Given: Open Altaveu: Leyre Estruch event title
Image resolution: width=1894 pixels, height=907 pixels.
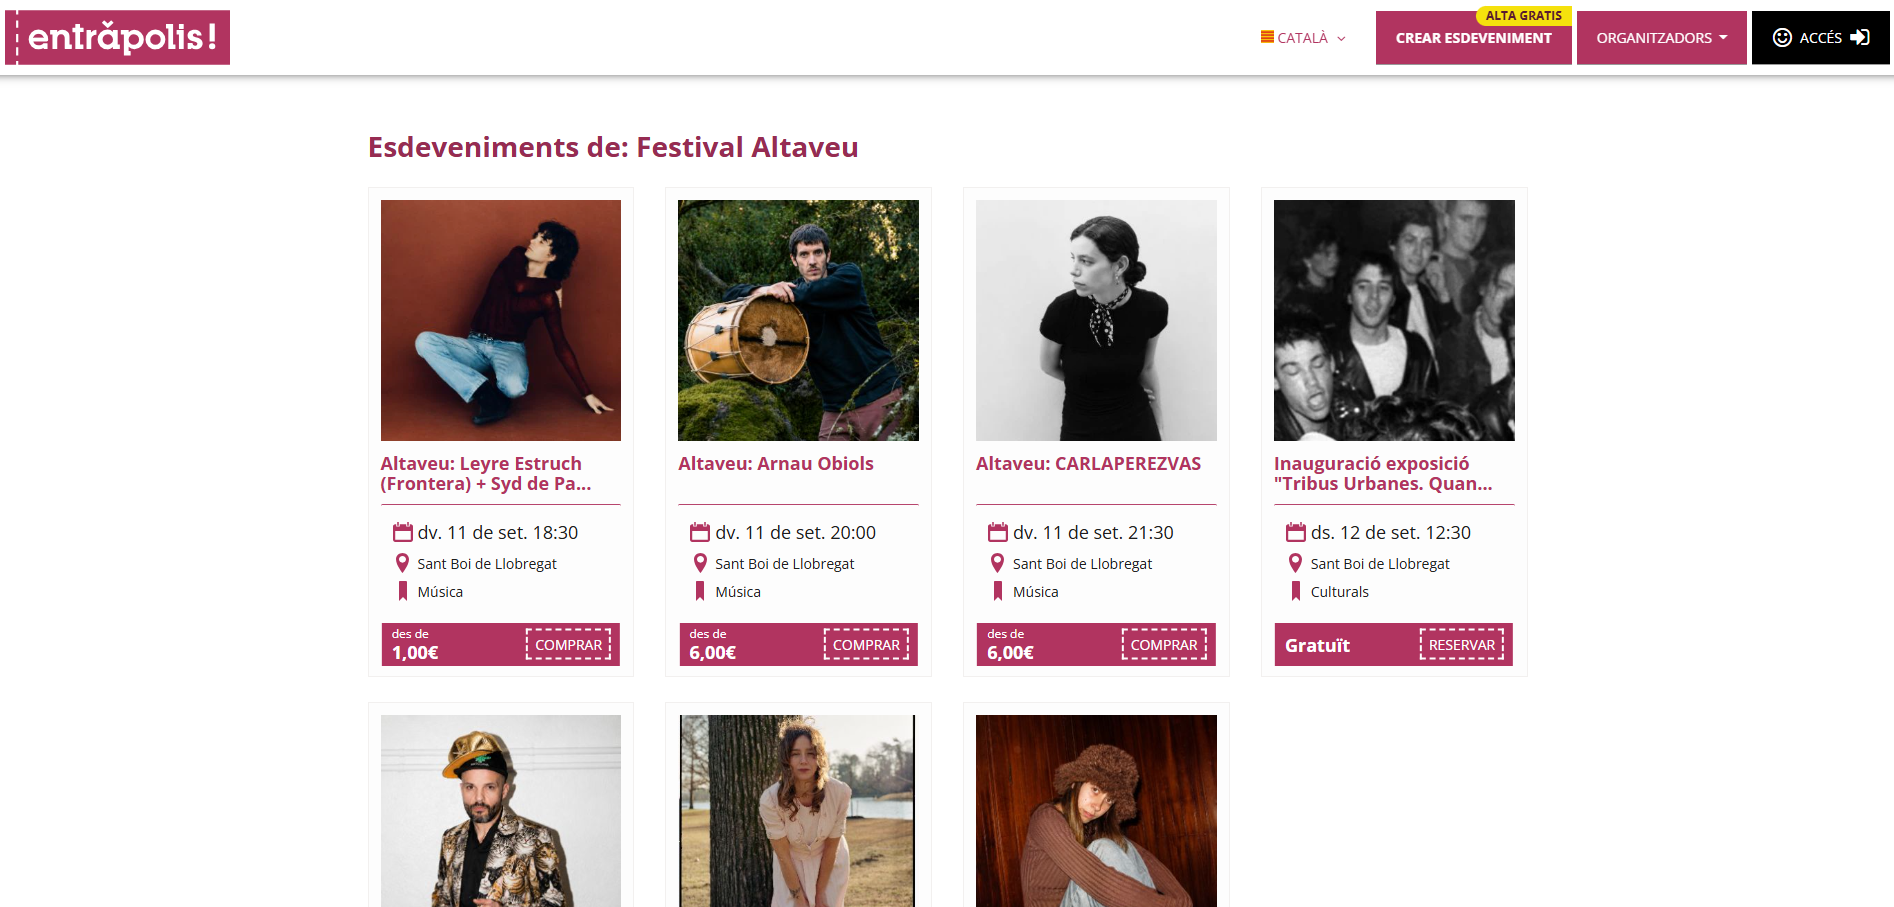Looking at the screenshot, I should [486, 474].
